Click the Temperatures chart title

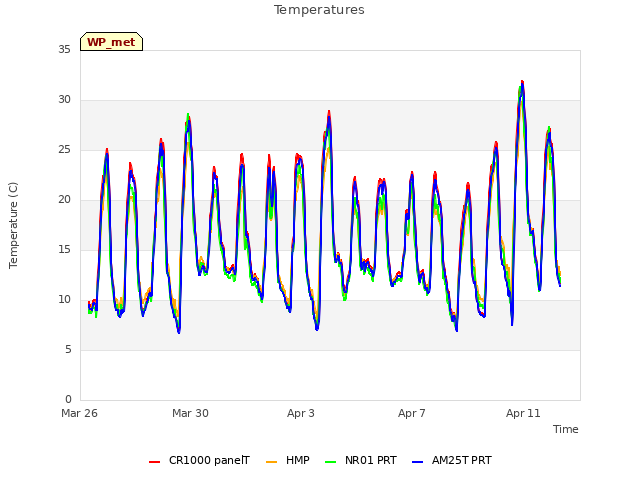click(319, 10)
